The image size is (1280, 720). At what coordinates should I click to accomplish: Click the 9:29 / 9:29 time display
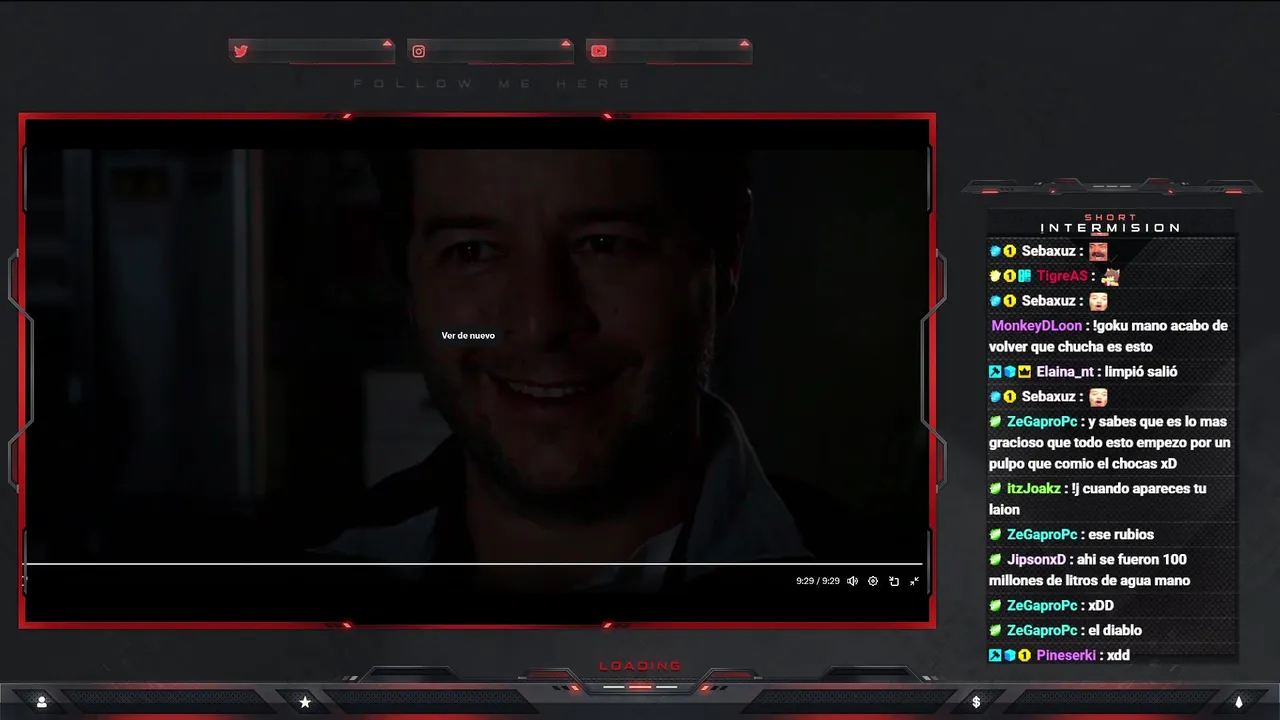(x=818, y=581)
